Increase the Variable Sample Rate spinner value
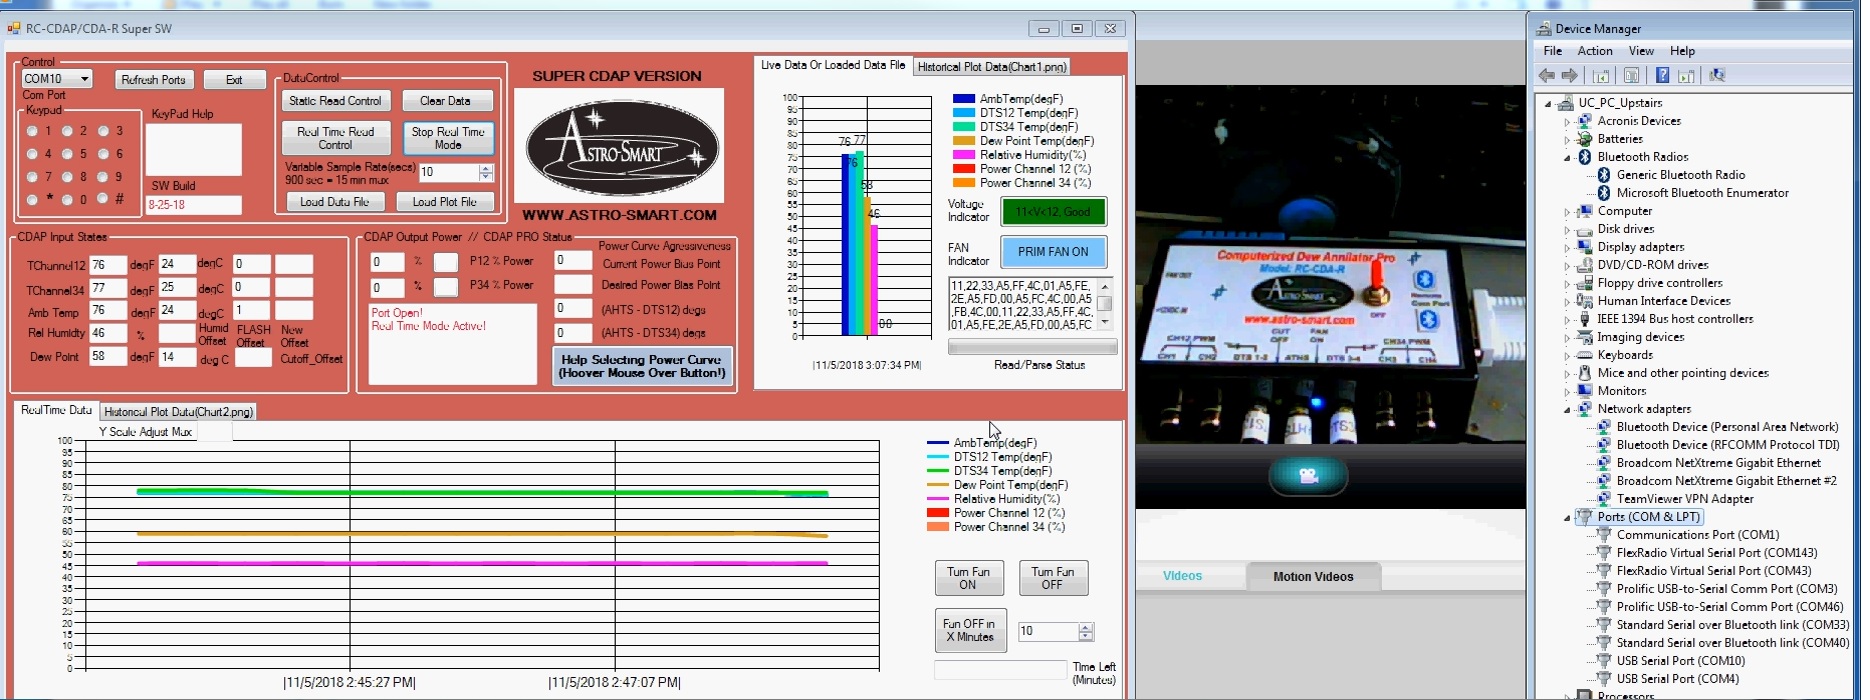Viewport: 1870px width, 700px height. (486, 168)
